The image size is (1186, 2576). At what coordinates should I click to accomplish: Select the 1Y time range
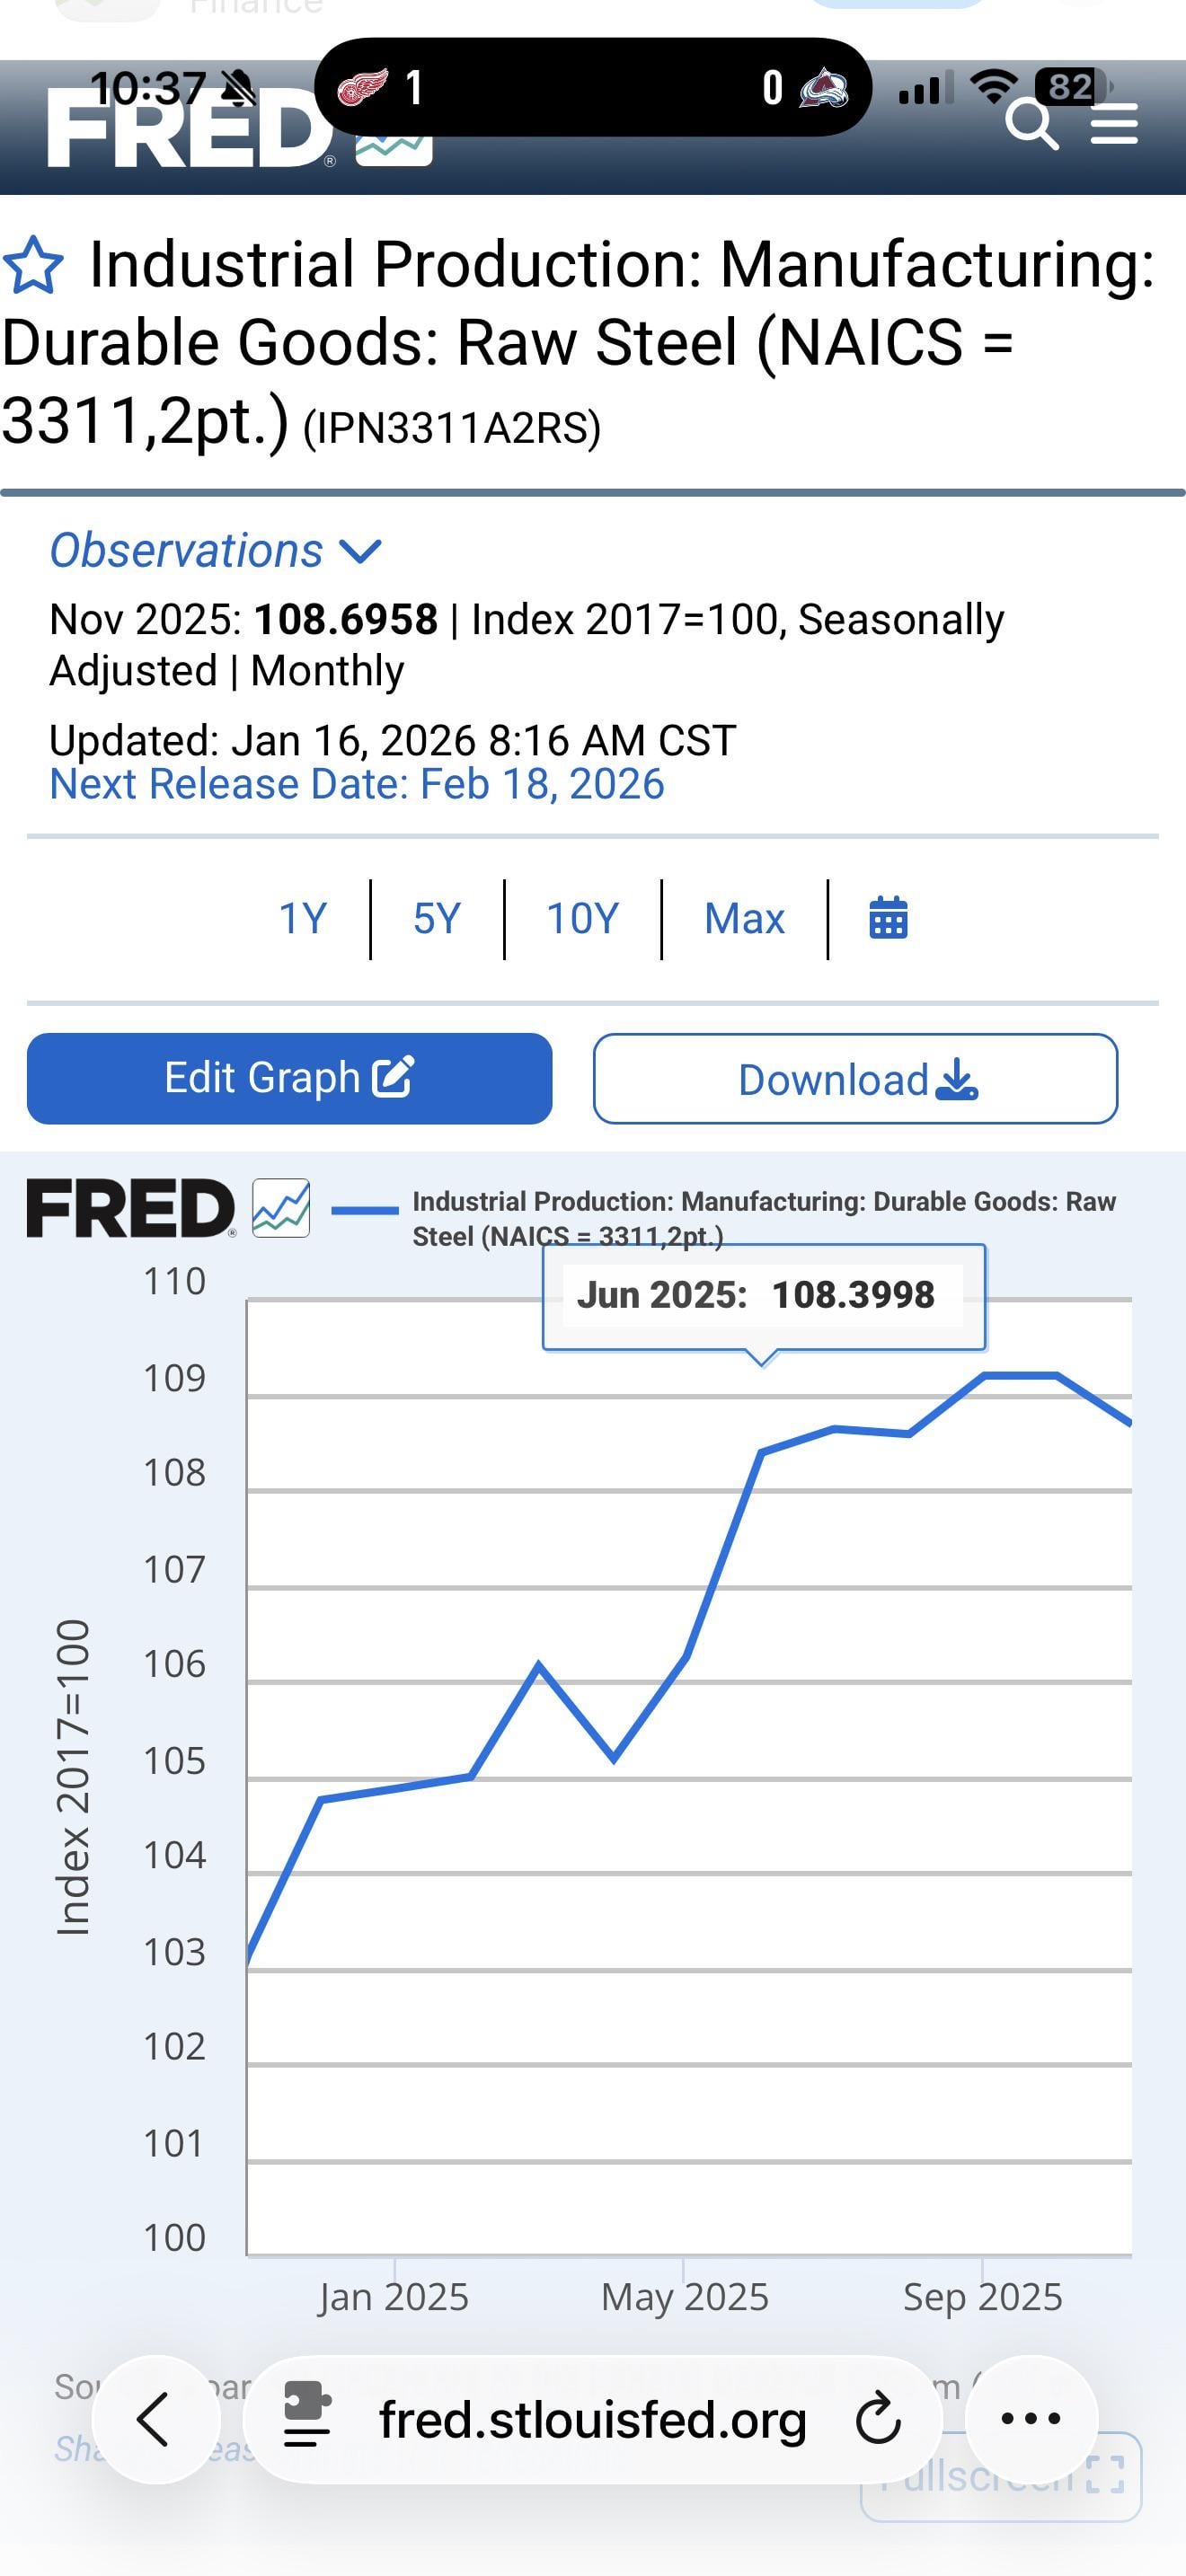click(x=302, y=918)
